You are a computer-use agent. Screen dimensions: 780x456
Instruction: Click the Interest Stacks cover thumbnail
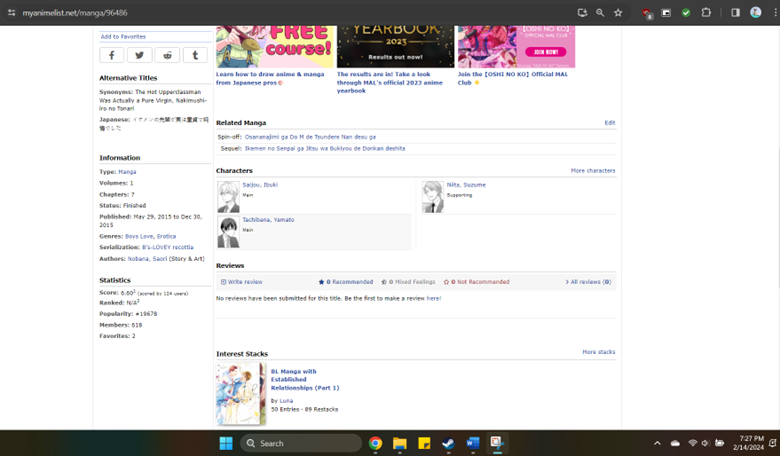point(241,394)
